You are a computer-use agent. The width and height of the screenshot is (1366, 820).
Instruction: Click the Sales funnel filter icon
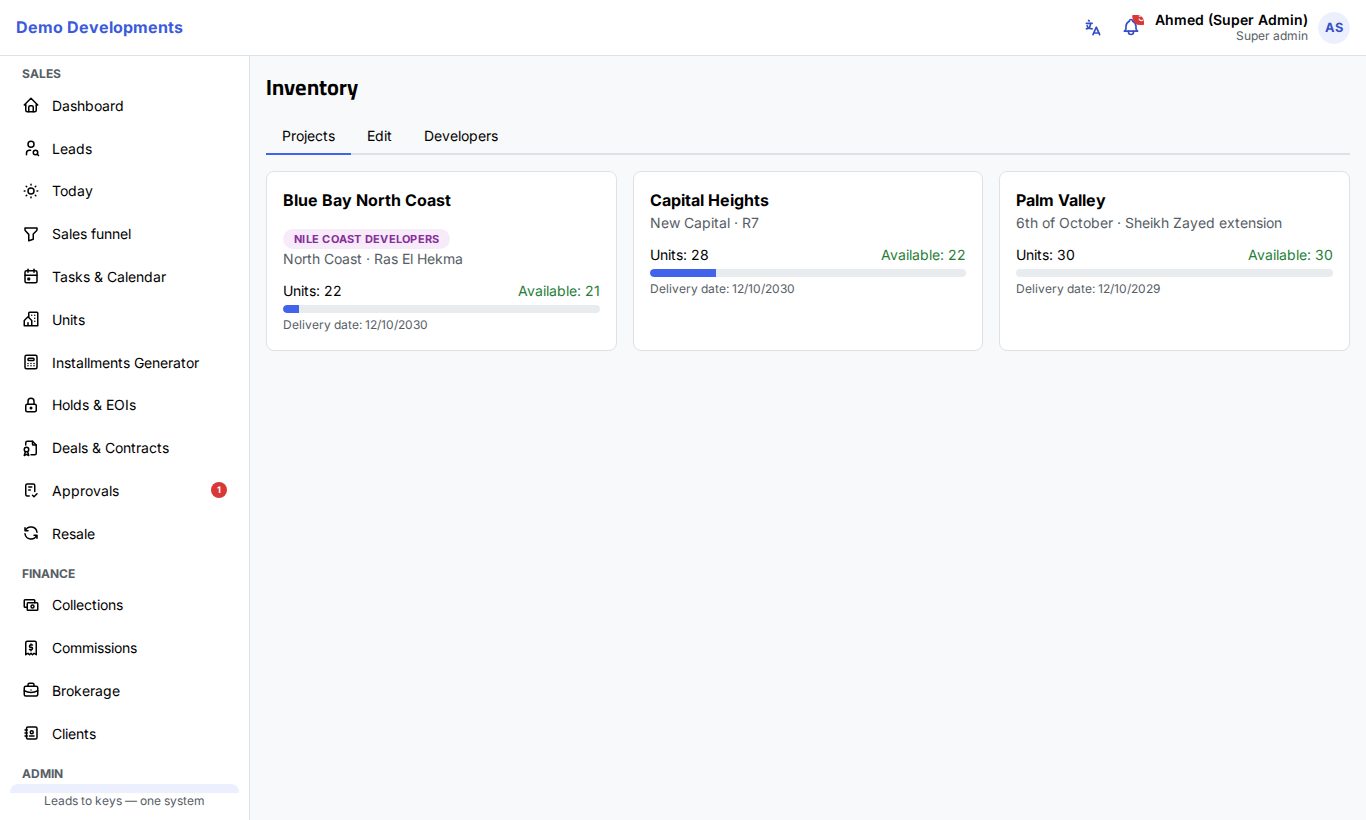pos(31,234)
